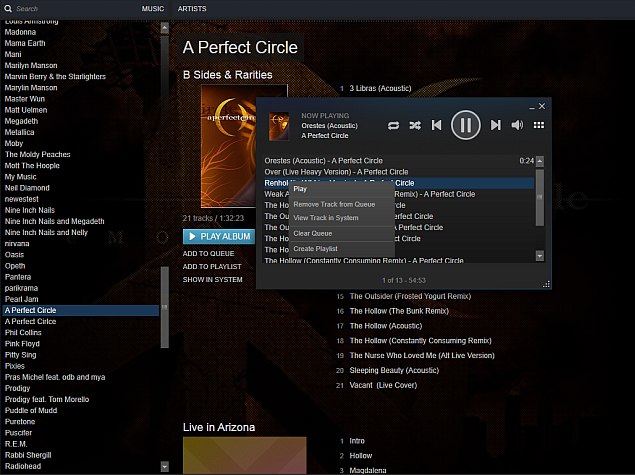Select Orestes (Acoustic) in the queue
635x475 pixels.
pyautogui.click(x=399, y=161)
